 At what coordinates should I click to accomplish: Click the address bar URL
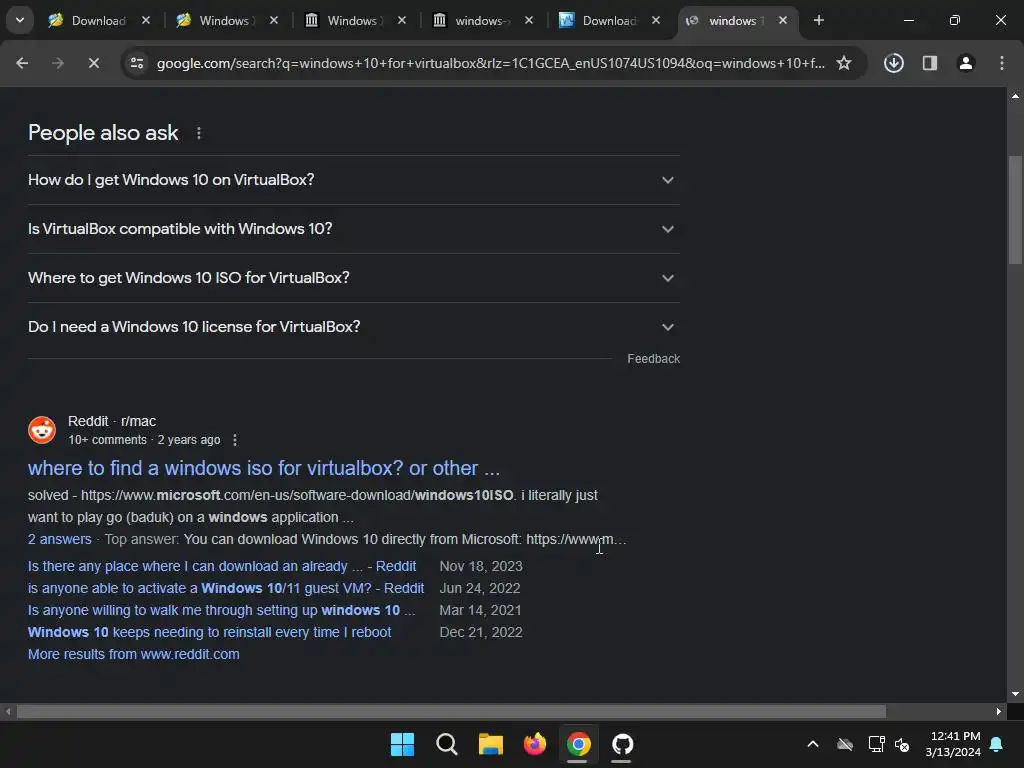click(490, 63)
